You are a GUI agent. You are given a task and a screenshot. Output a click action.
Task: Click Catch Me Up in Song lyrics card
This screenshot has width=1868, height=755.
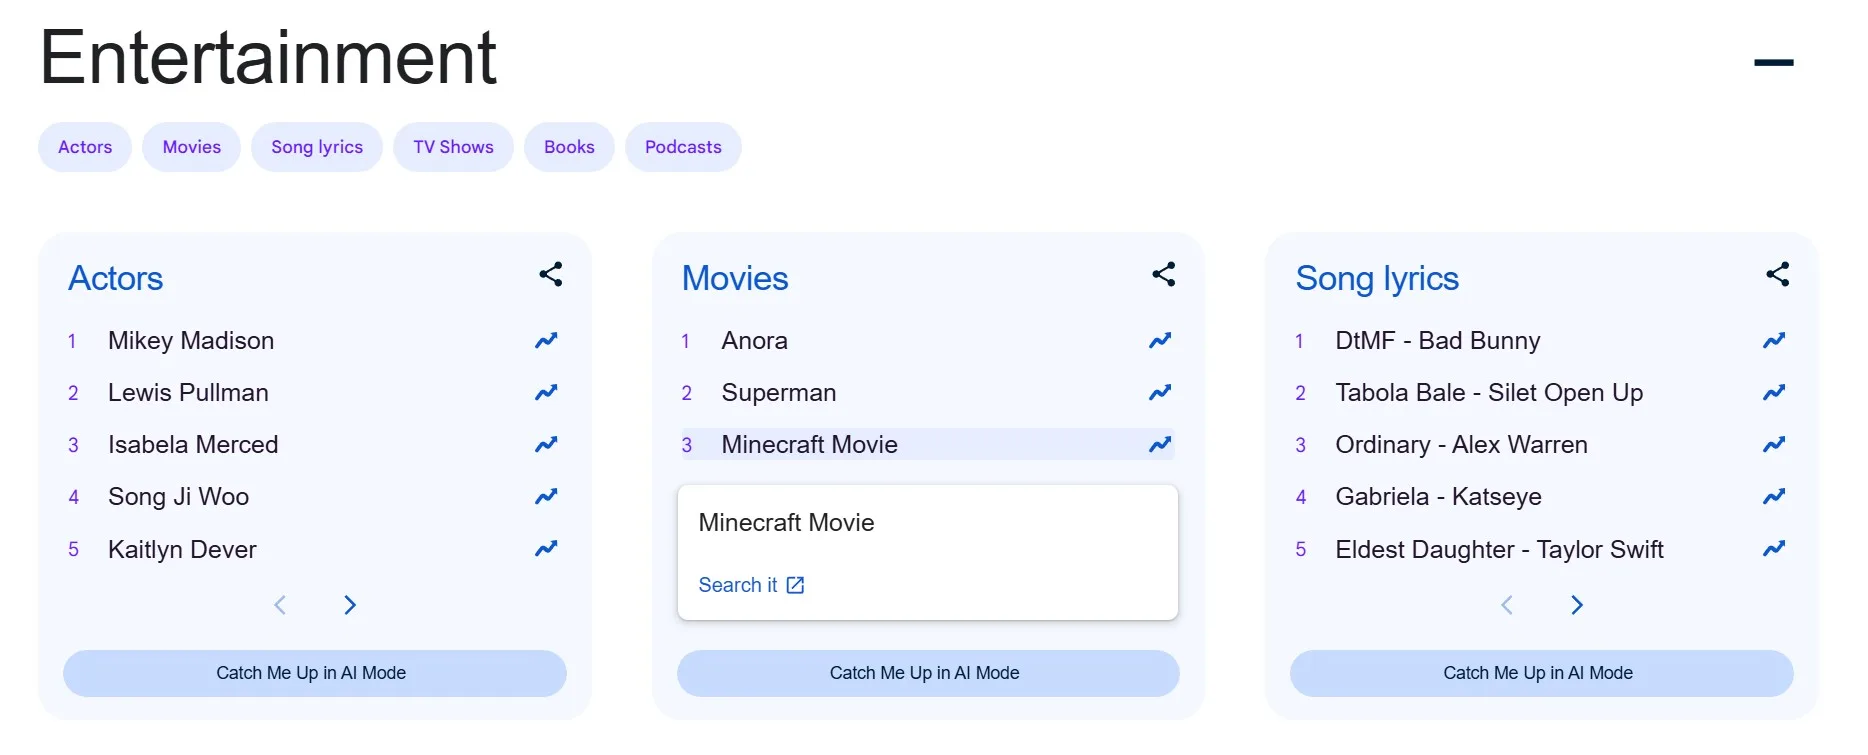click(x=1541, y=673)
